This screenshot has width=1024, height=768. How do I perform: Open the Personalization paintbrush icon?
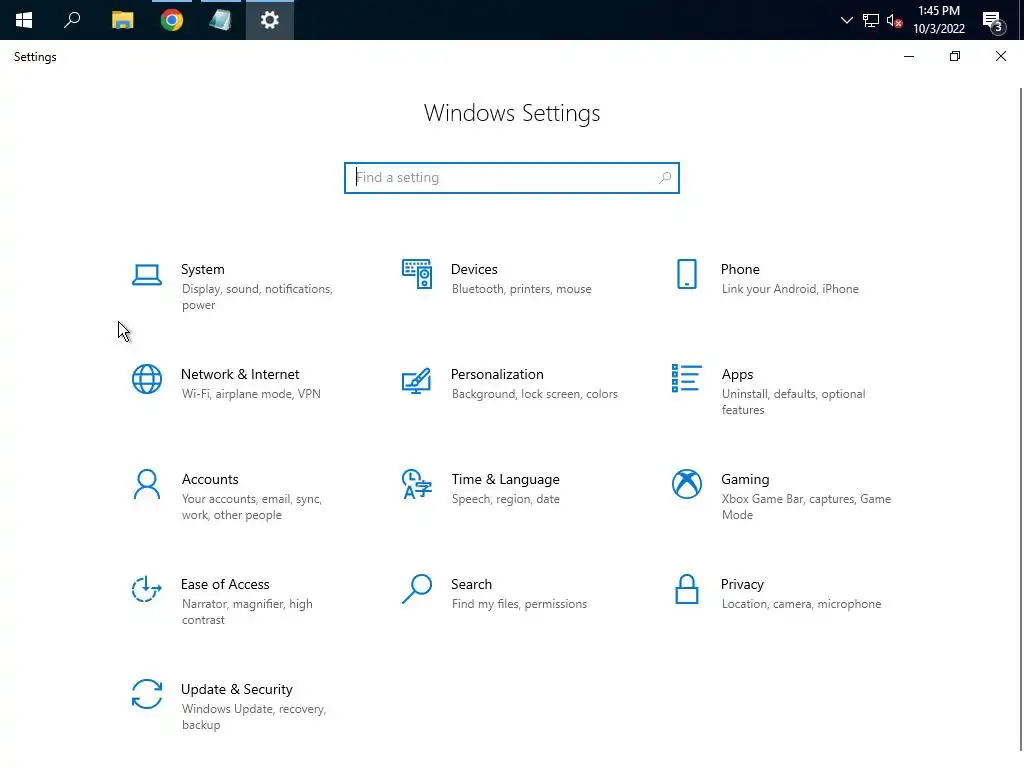pos(417,380)
